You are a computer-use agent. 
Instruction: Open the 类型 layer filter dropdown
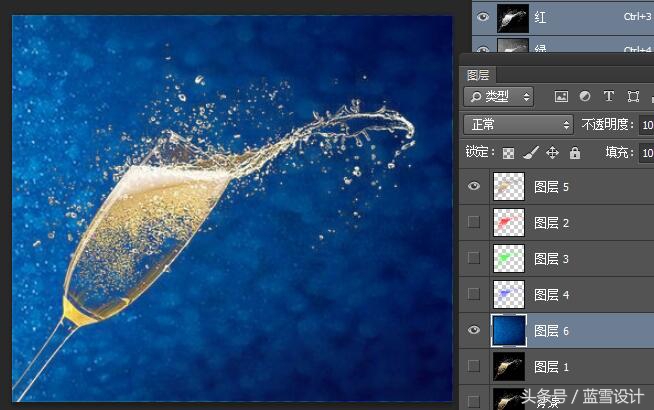click(499, 97)
